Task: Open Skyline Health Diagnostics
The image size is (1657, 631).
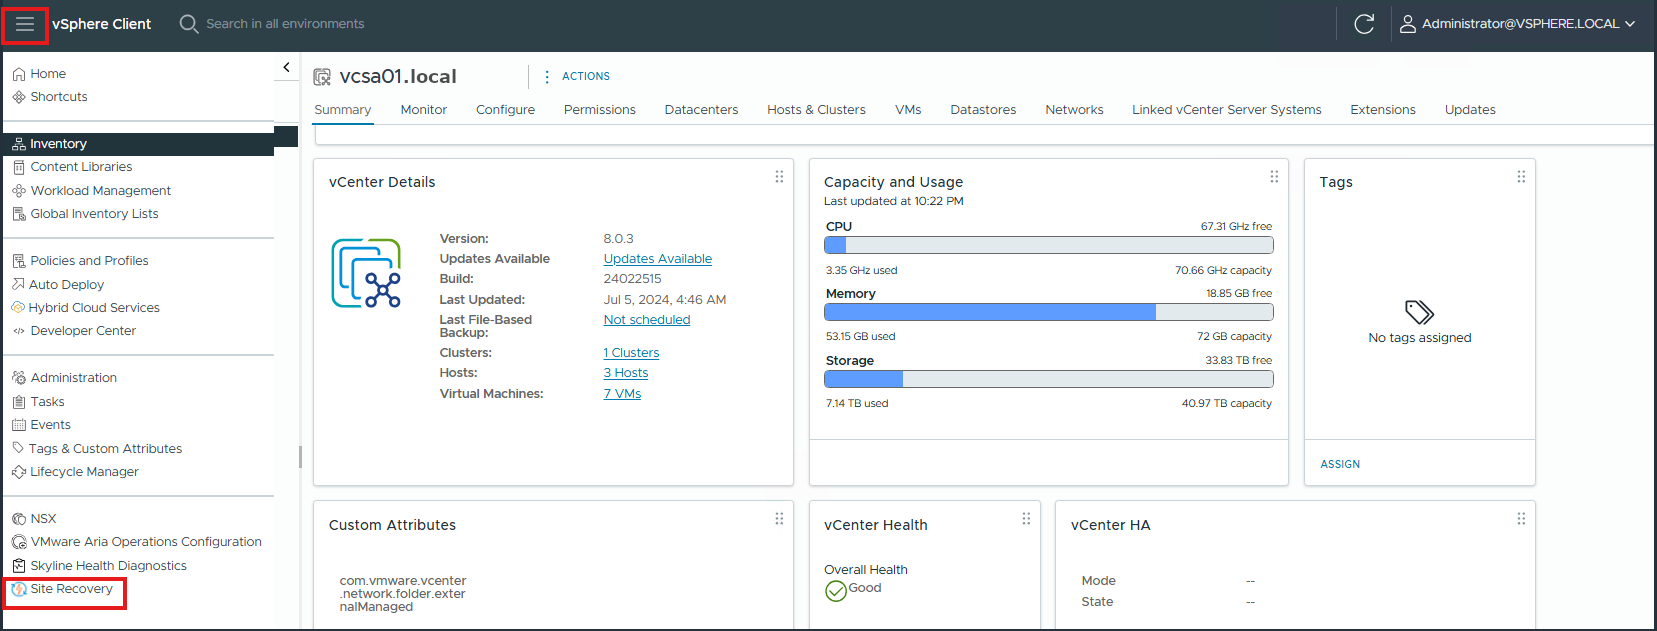Action: point(108,566)
